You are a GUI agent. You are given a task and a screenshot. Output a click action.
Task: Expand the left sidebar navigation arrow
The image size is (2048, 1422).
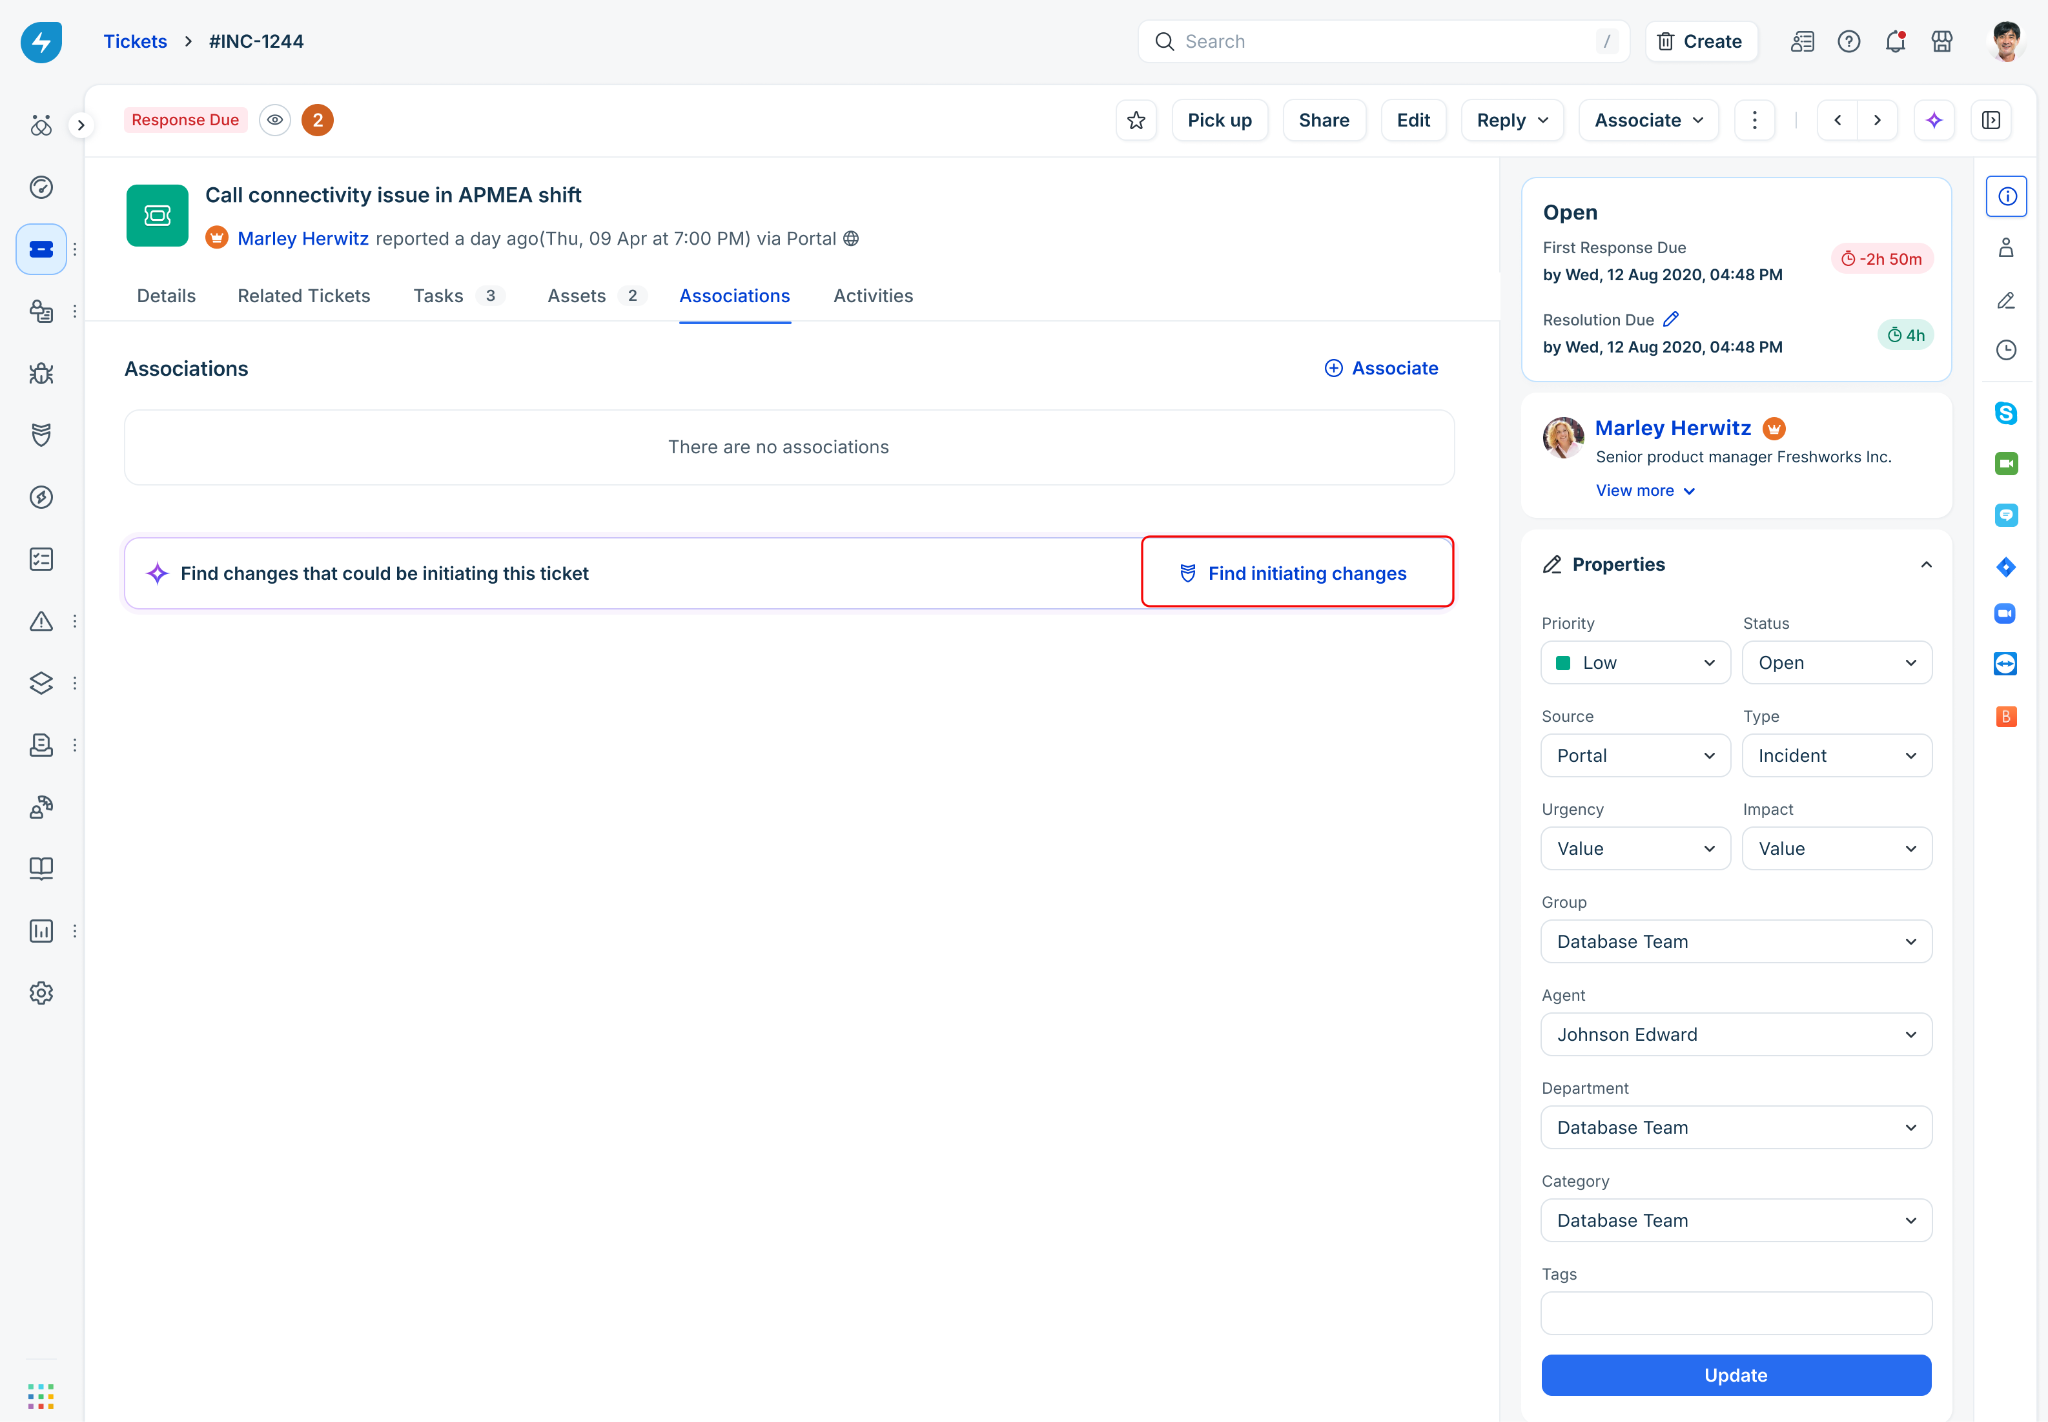[81, 125]
